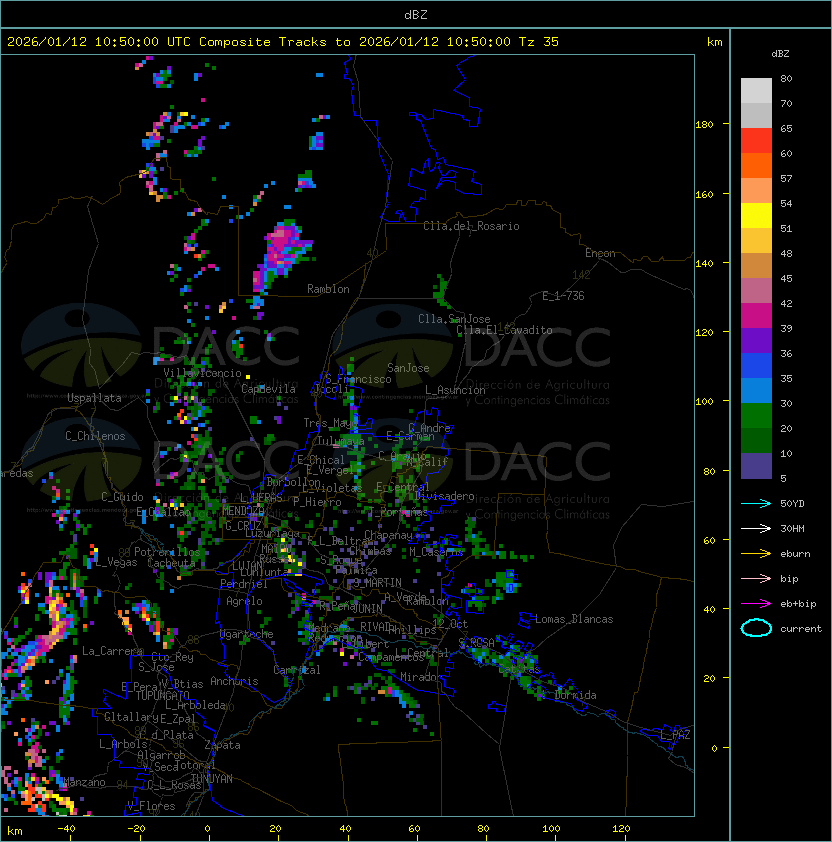
Task: Click the E_1-736 map label
Action: coord(563,296)
